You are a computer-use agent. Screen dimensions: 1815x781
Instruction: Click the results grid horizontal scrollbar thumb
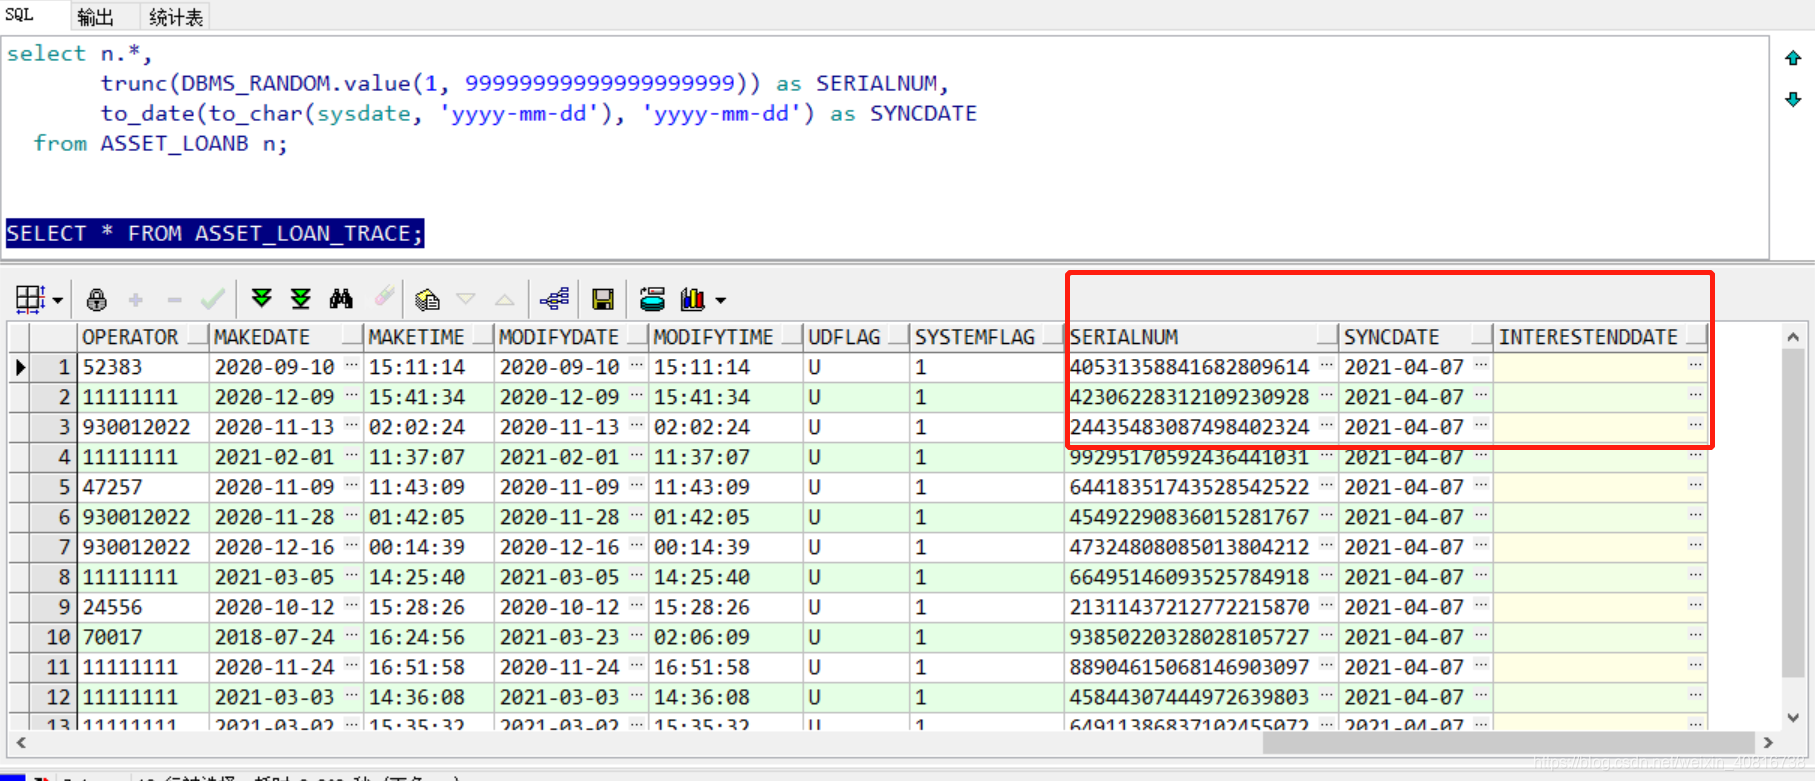point(1508,743)
